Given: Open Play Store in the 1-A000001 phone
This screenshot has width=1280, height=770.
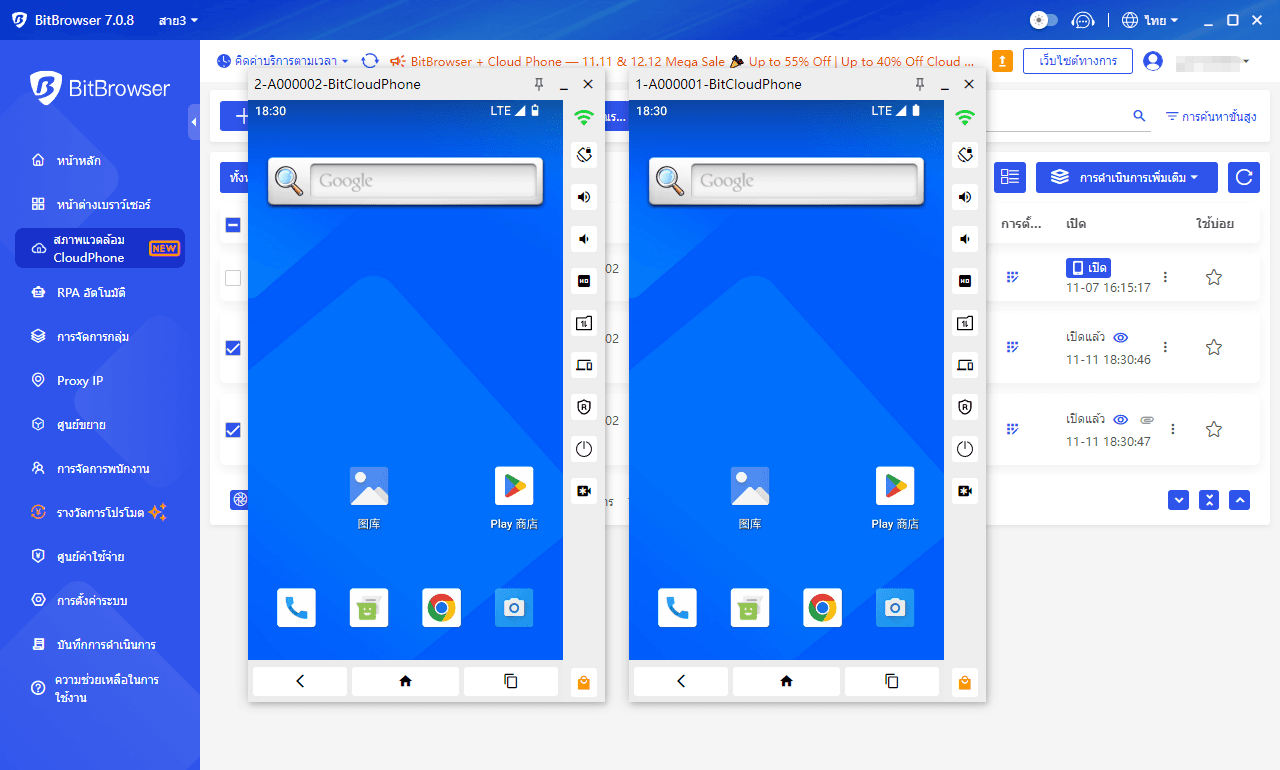Looking at the screenshot, I should (894, 486).
